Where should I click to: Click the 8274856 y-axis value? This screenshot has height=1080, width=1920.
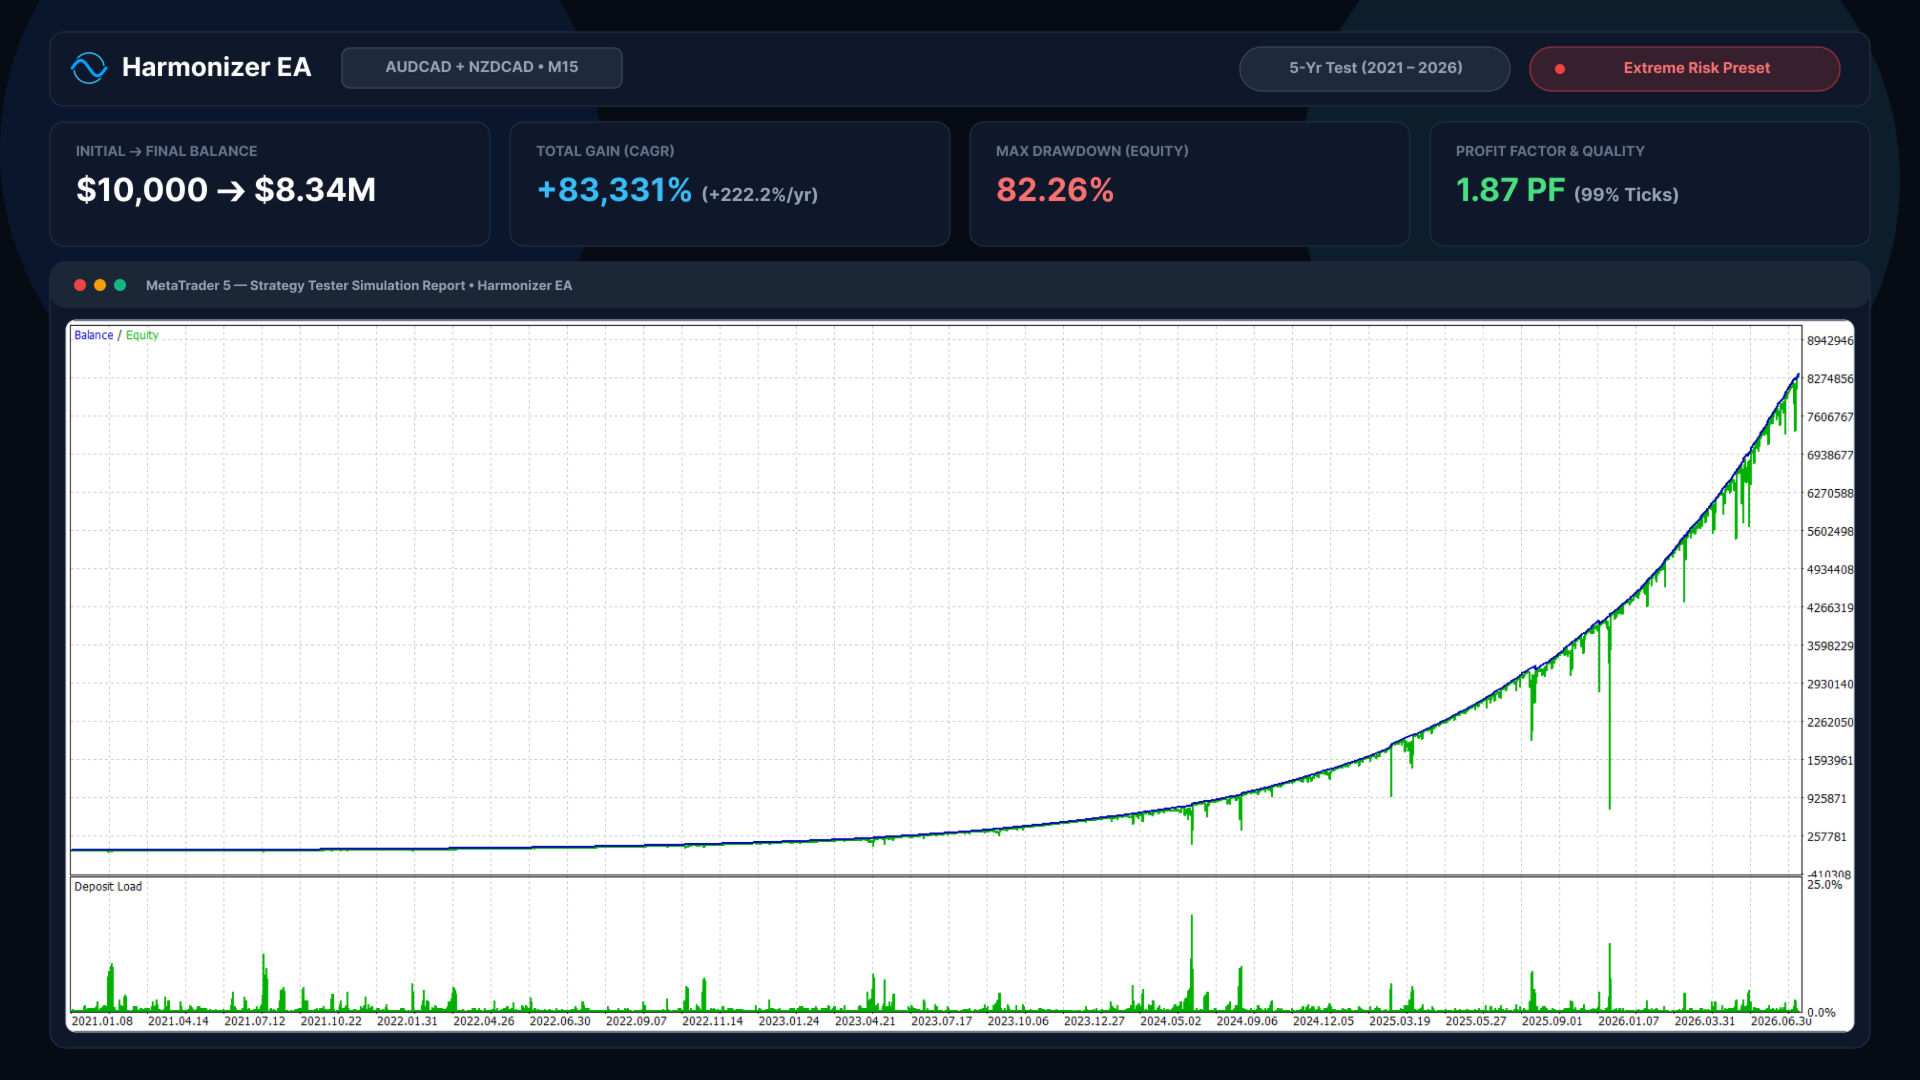(1830, 379)
